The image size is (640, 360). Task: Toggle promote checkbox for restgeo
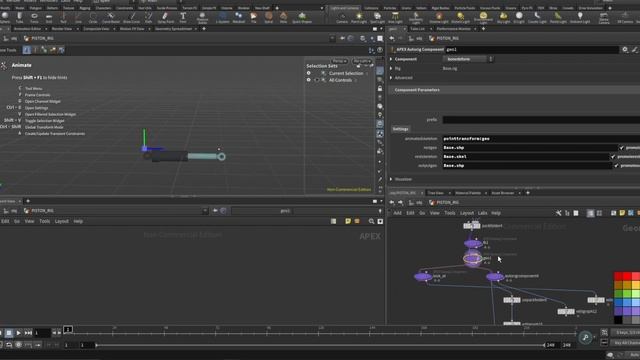point(621,148)
